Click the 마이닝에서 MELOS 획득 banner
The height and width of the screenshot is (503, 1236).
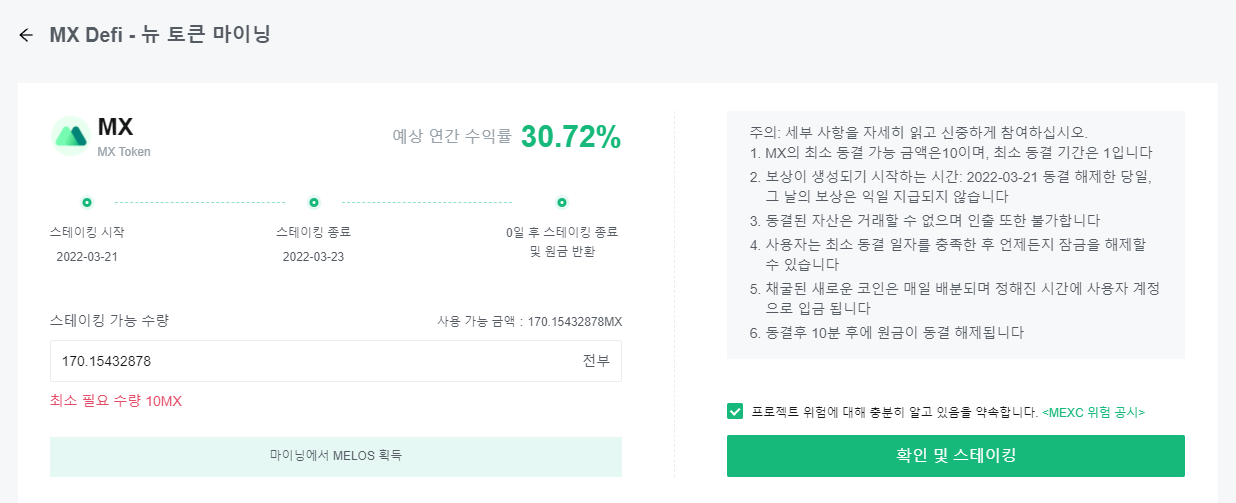pyautogui.click(x=335, y=456)
